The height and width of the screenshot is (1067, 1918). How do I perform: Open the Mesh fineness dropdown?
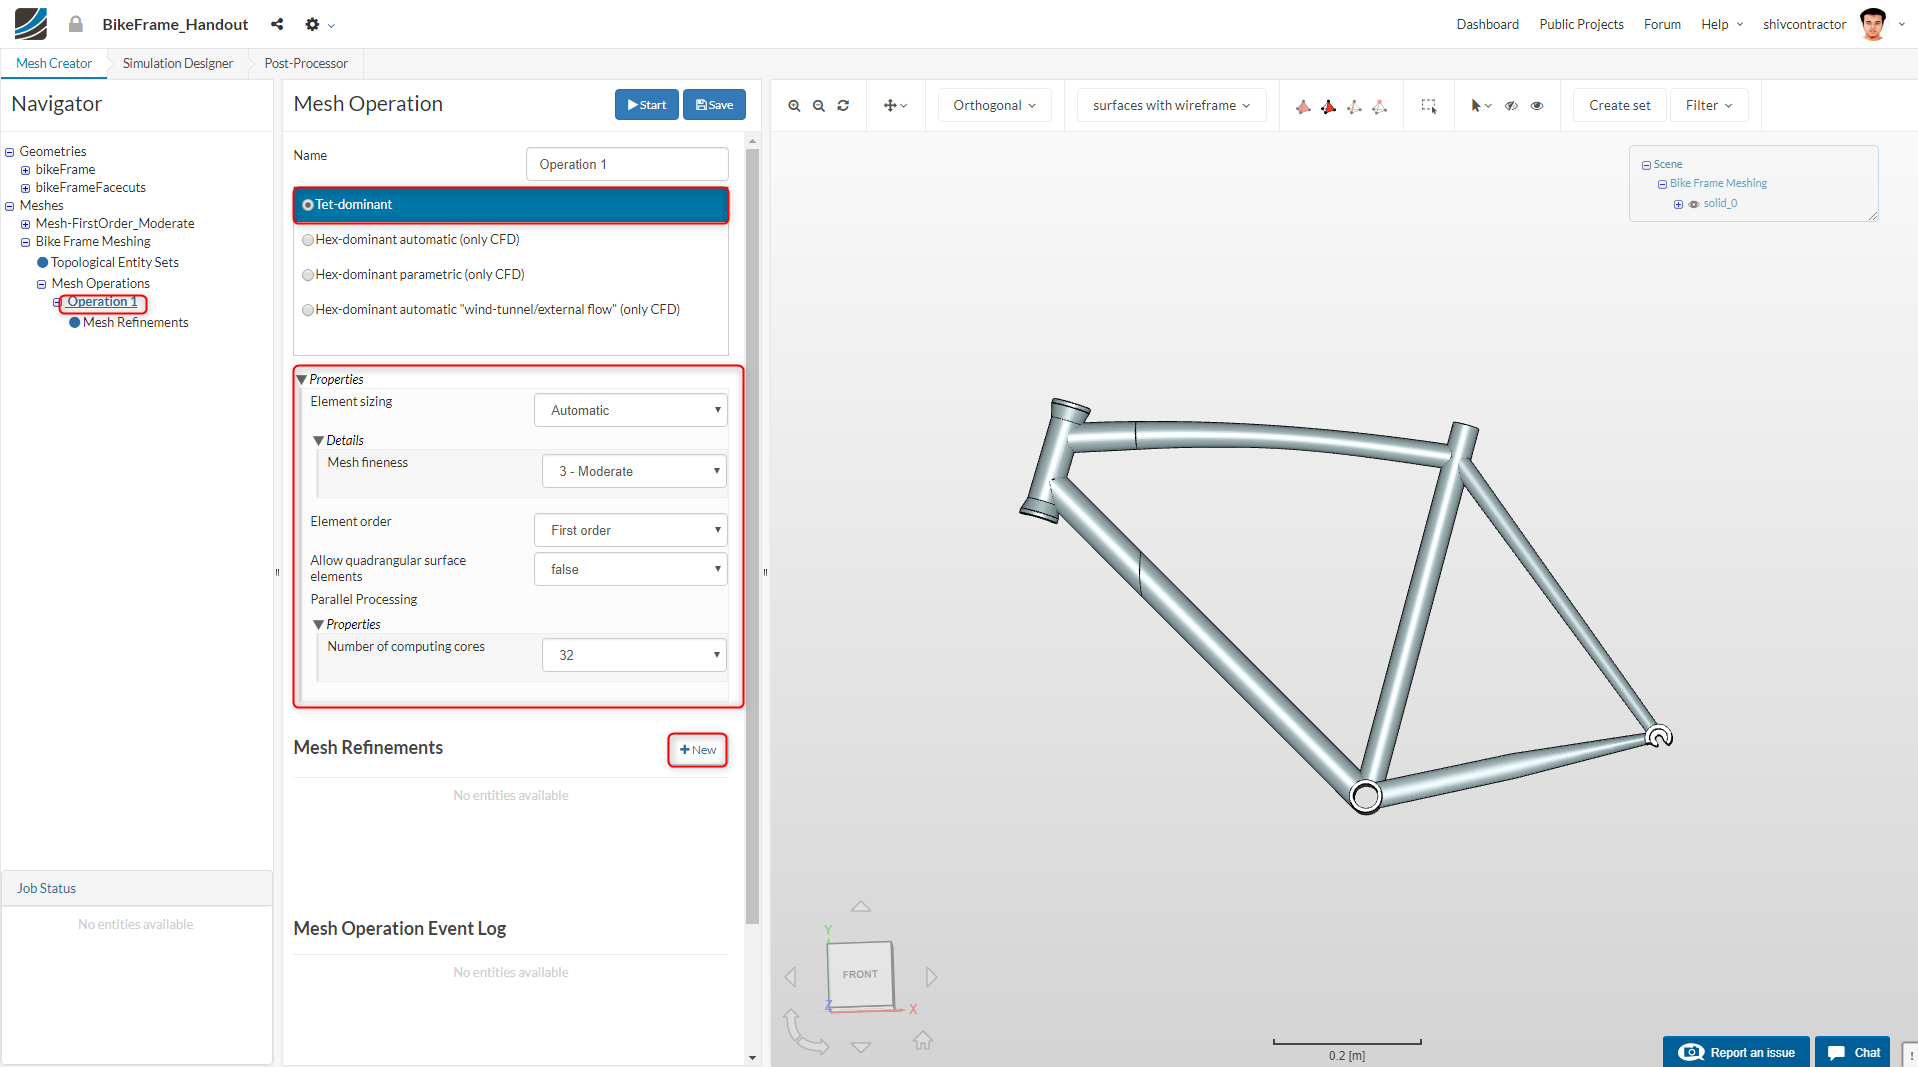click(x=635, y=471)
